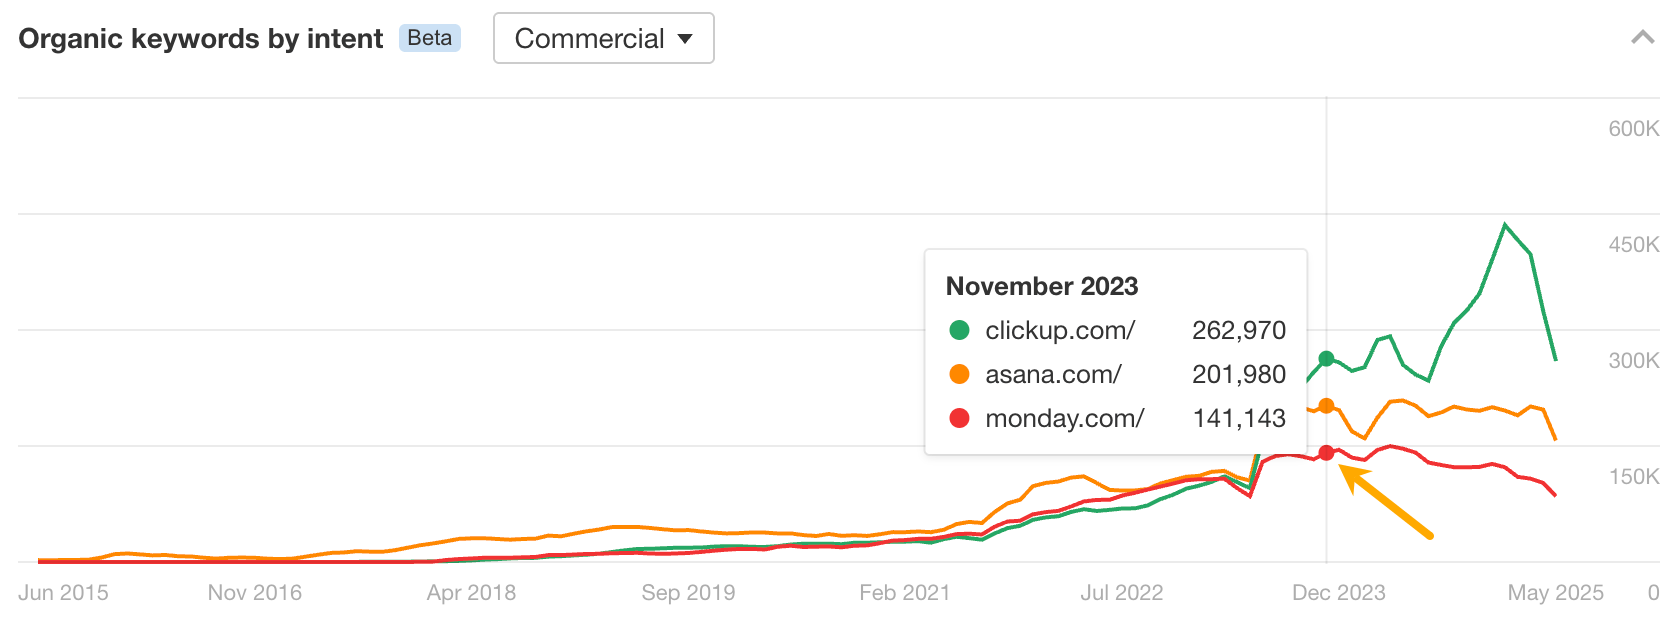The height and width of the screenshot is (622, 1680).
Task: Open the Commercial intent dropdown
Action: point(603,38)
